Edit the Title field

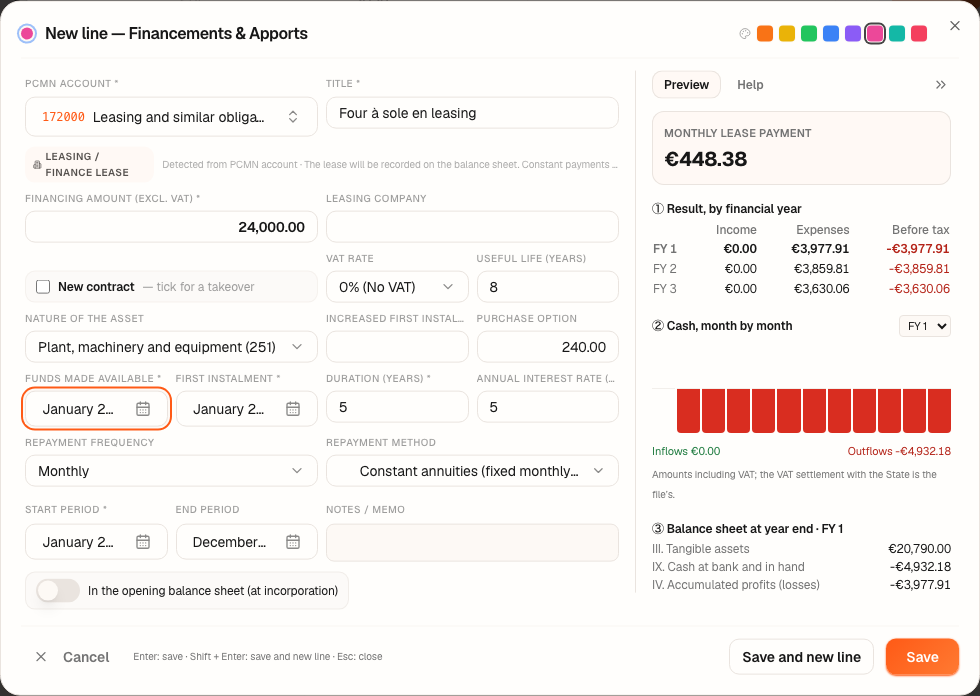pyautogui.click(x=472, y=113)
